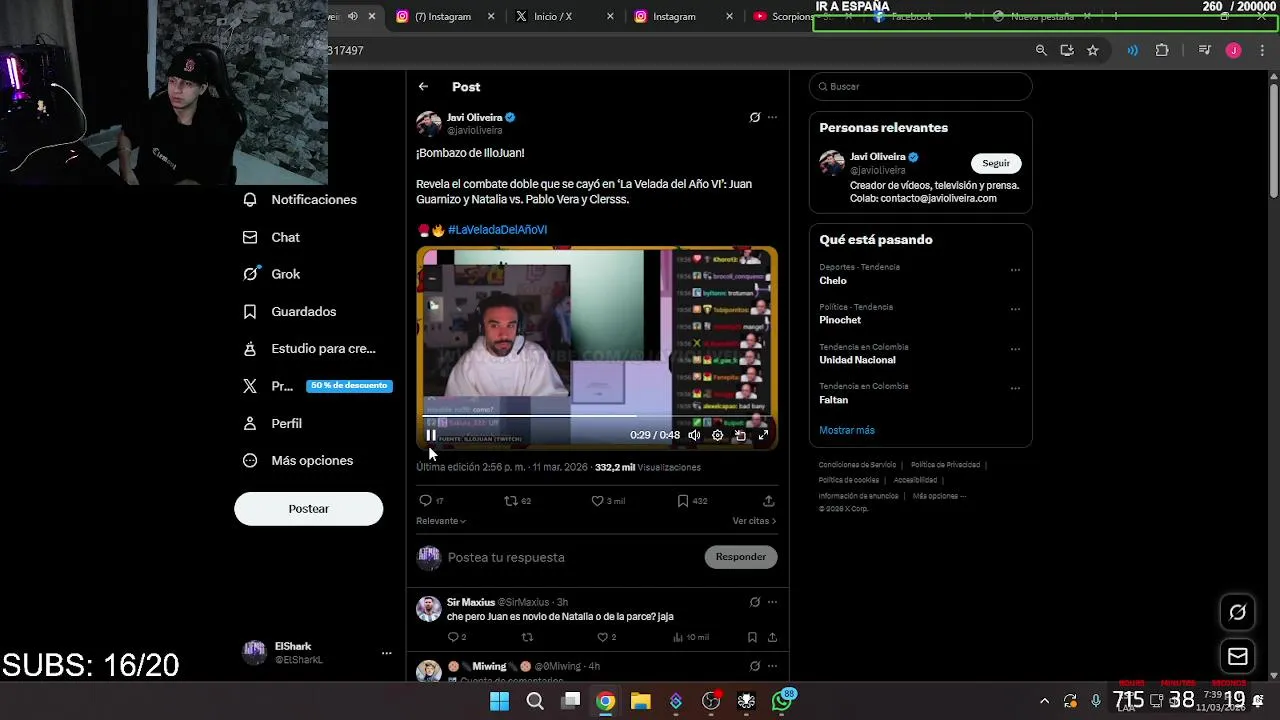1280x720 pixels.
Task: Bookmark this page with star icon
Action: (x=1093, y=50)
